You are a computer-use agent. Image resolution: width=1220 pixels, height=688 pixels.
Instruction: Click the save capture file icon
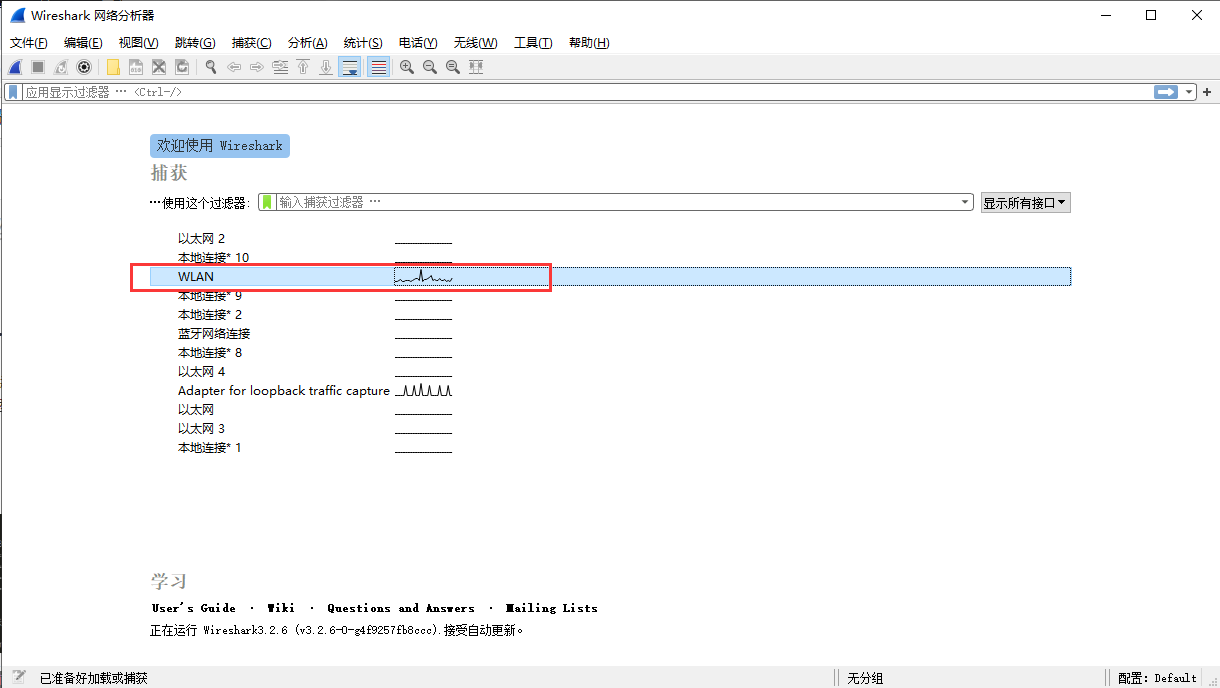click(x=136, y=67)
